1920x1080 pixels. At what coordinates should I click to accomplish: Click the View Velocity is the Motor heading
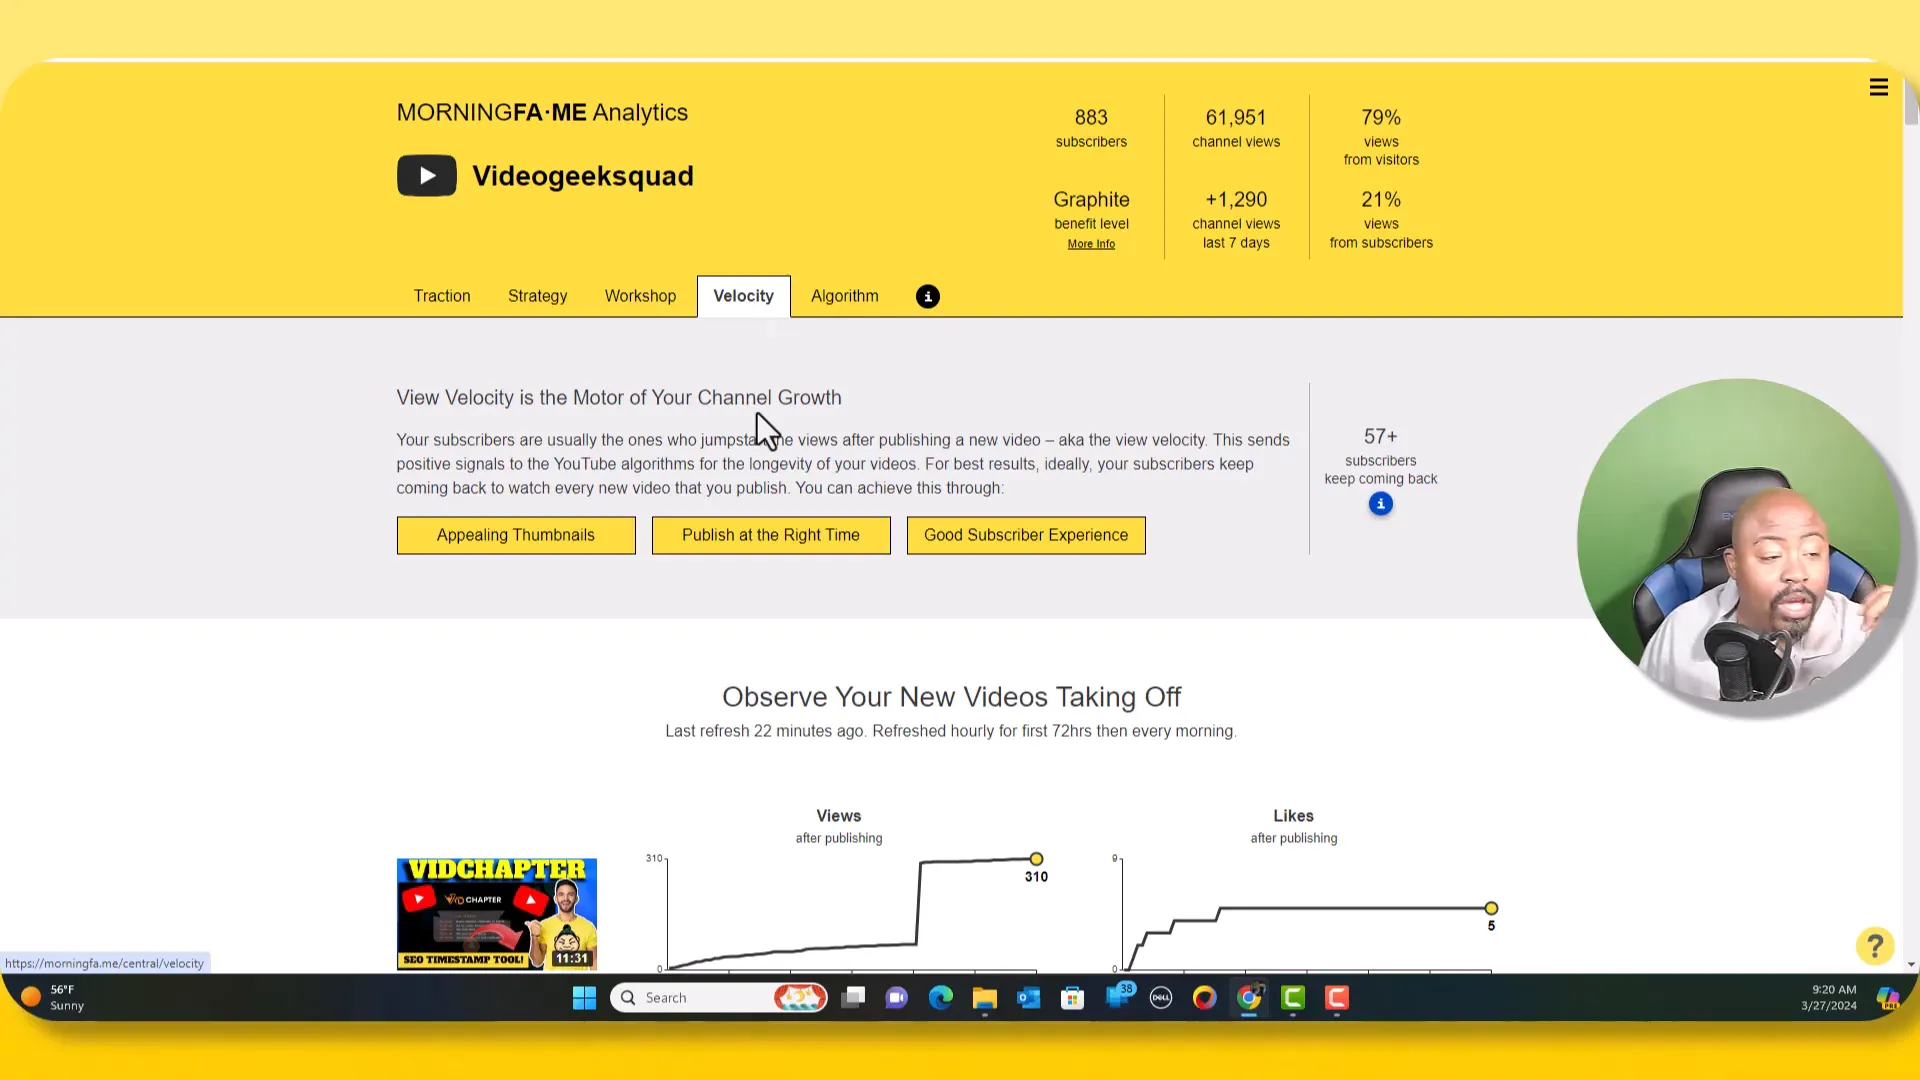point(619,398)
